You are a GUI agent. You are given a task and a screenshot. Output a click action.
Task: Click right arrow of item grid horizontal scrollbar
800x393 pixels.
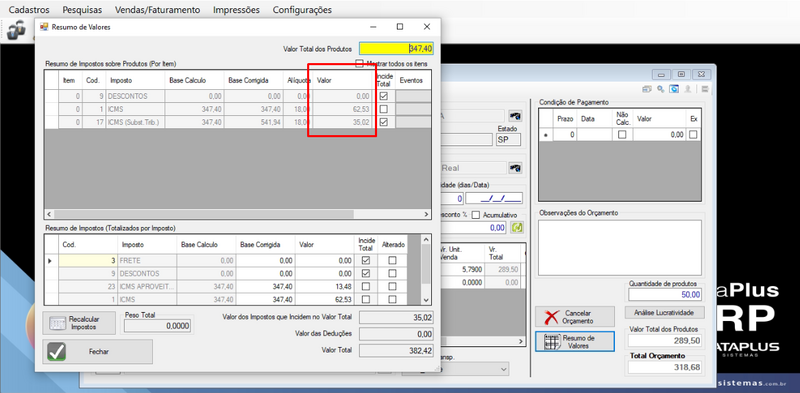click(x=427, y=214)
